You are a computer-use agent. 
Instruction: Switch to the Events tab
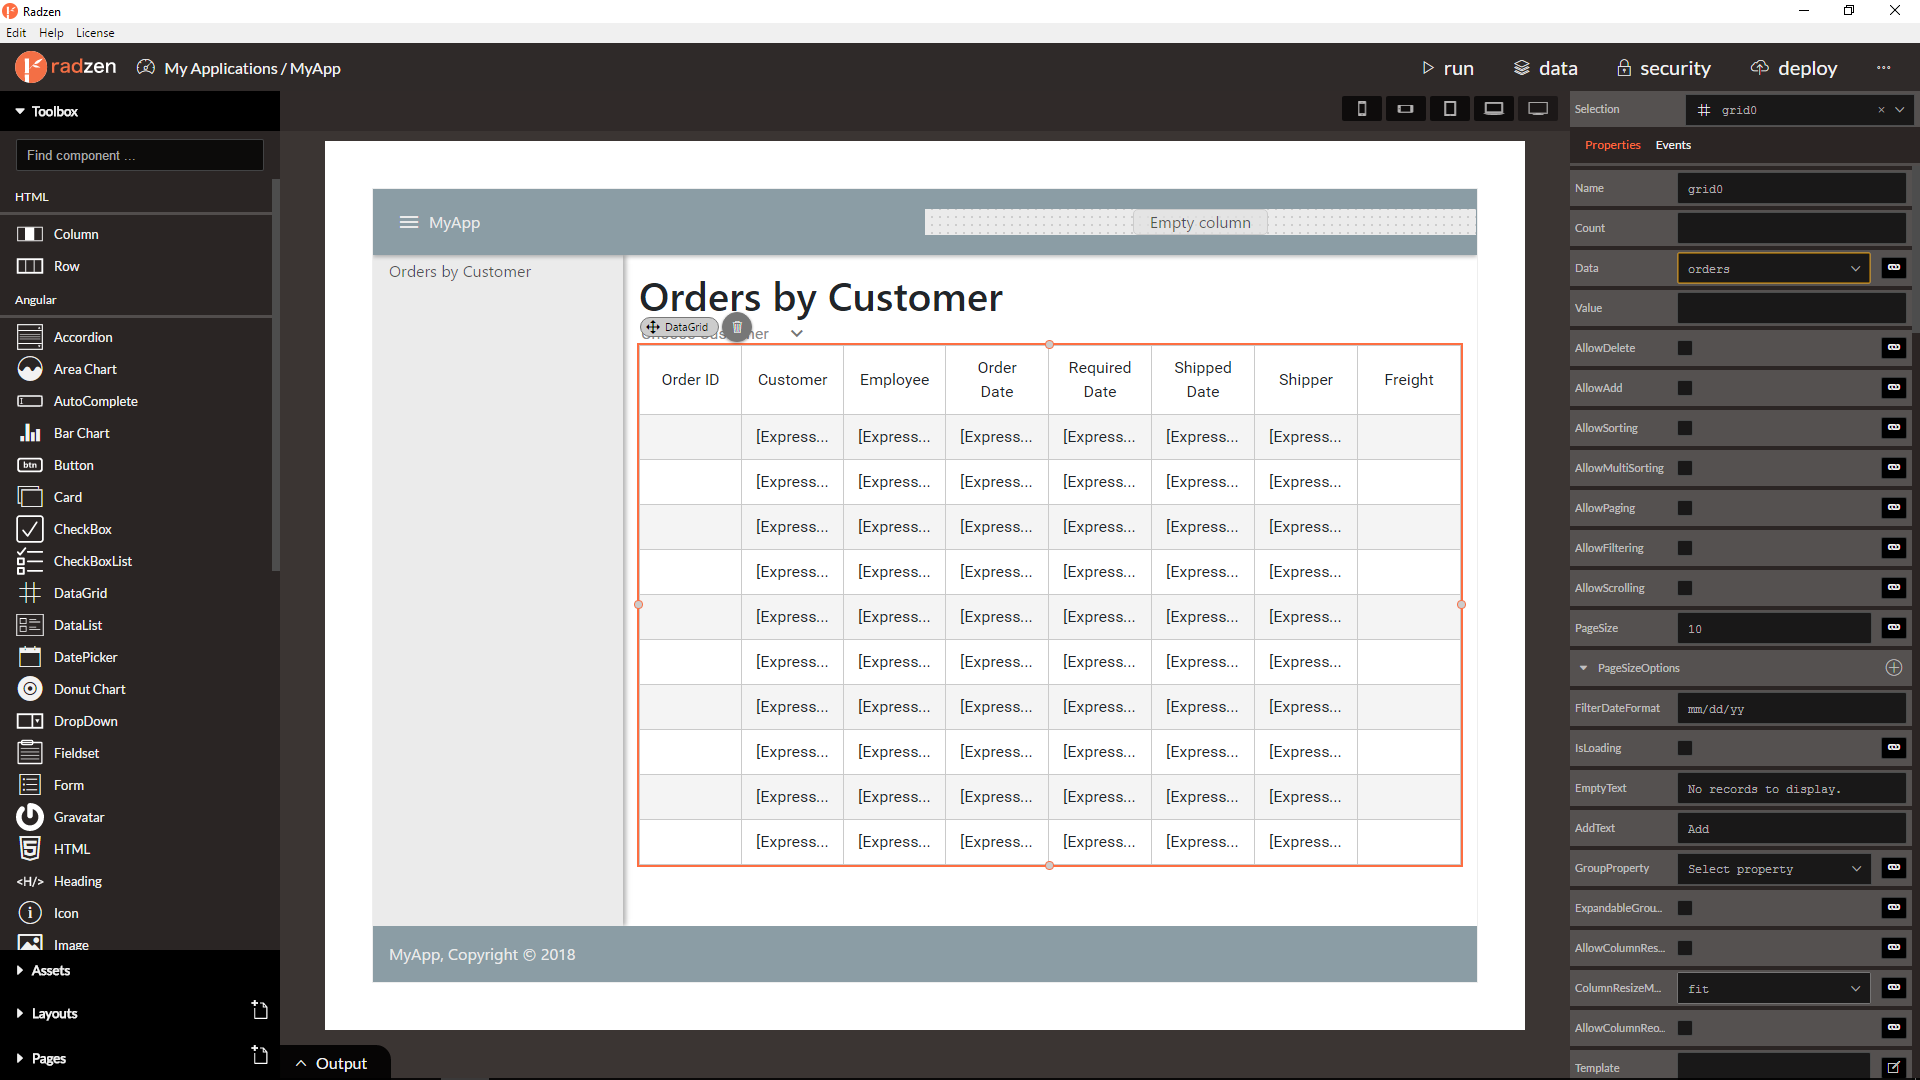click(x=1673, y=145)
